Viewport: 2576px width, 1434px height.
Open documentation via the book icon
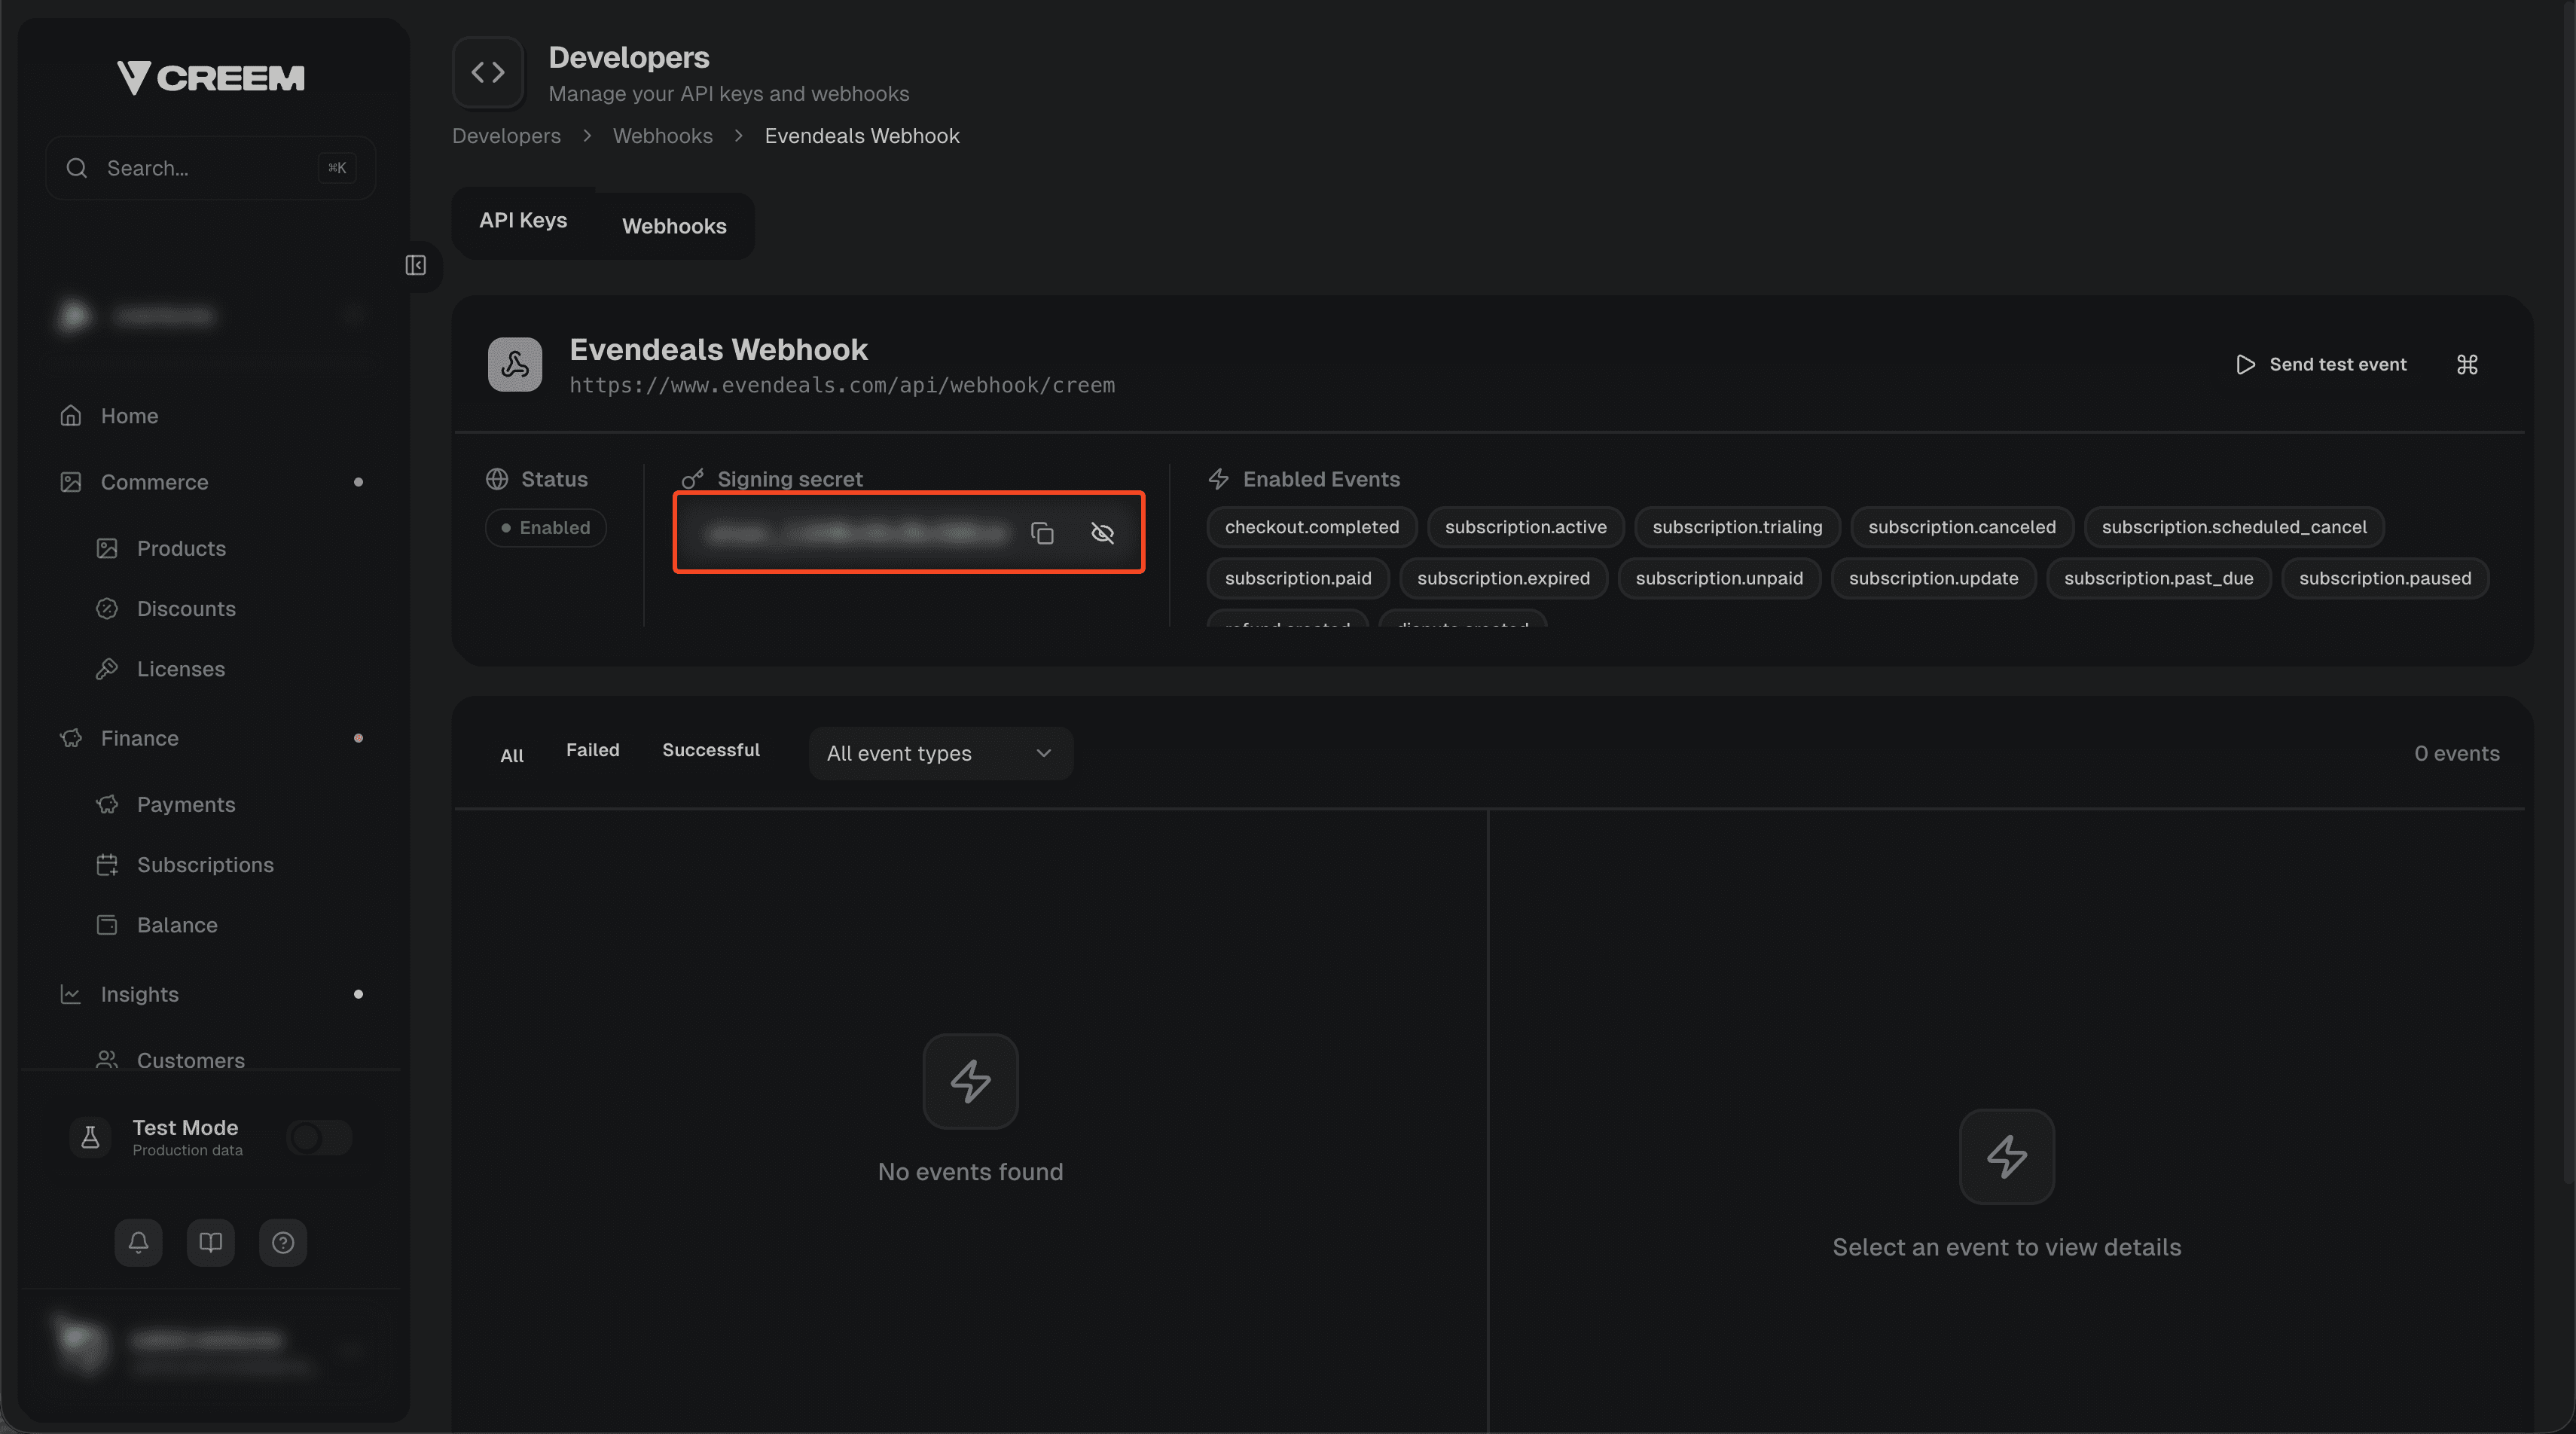pos(210,1242)
